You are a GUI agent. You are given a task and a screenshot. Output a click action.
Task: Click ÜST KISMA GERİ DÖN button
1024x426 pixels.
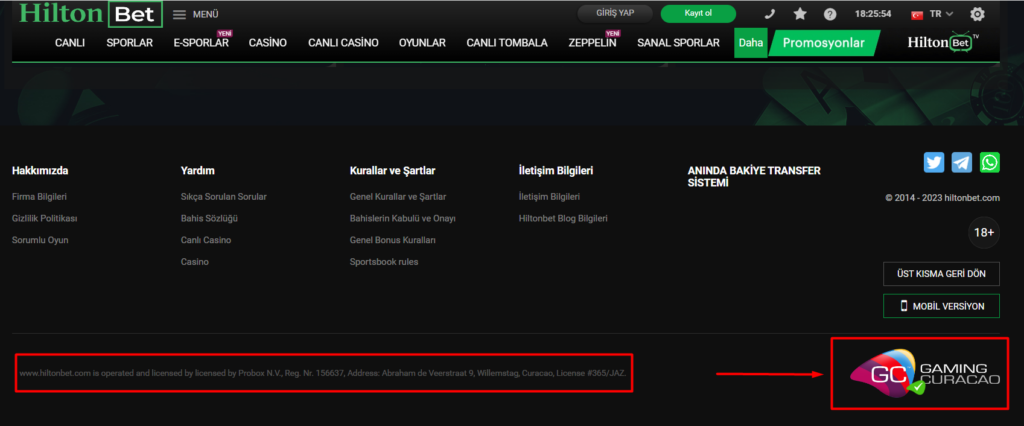(x=941, y=274)
